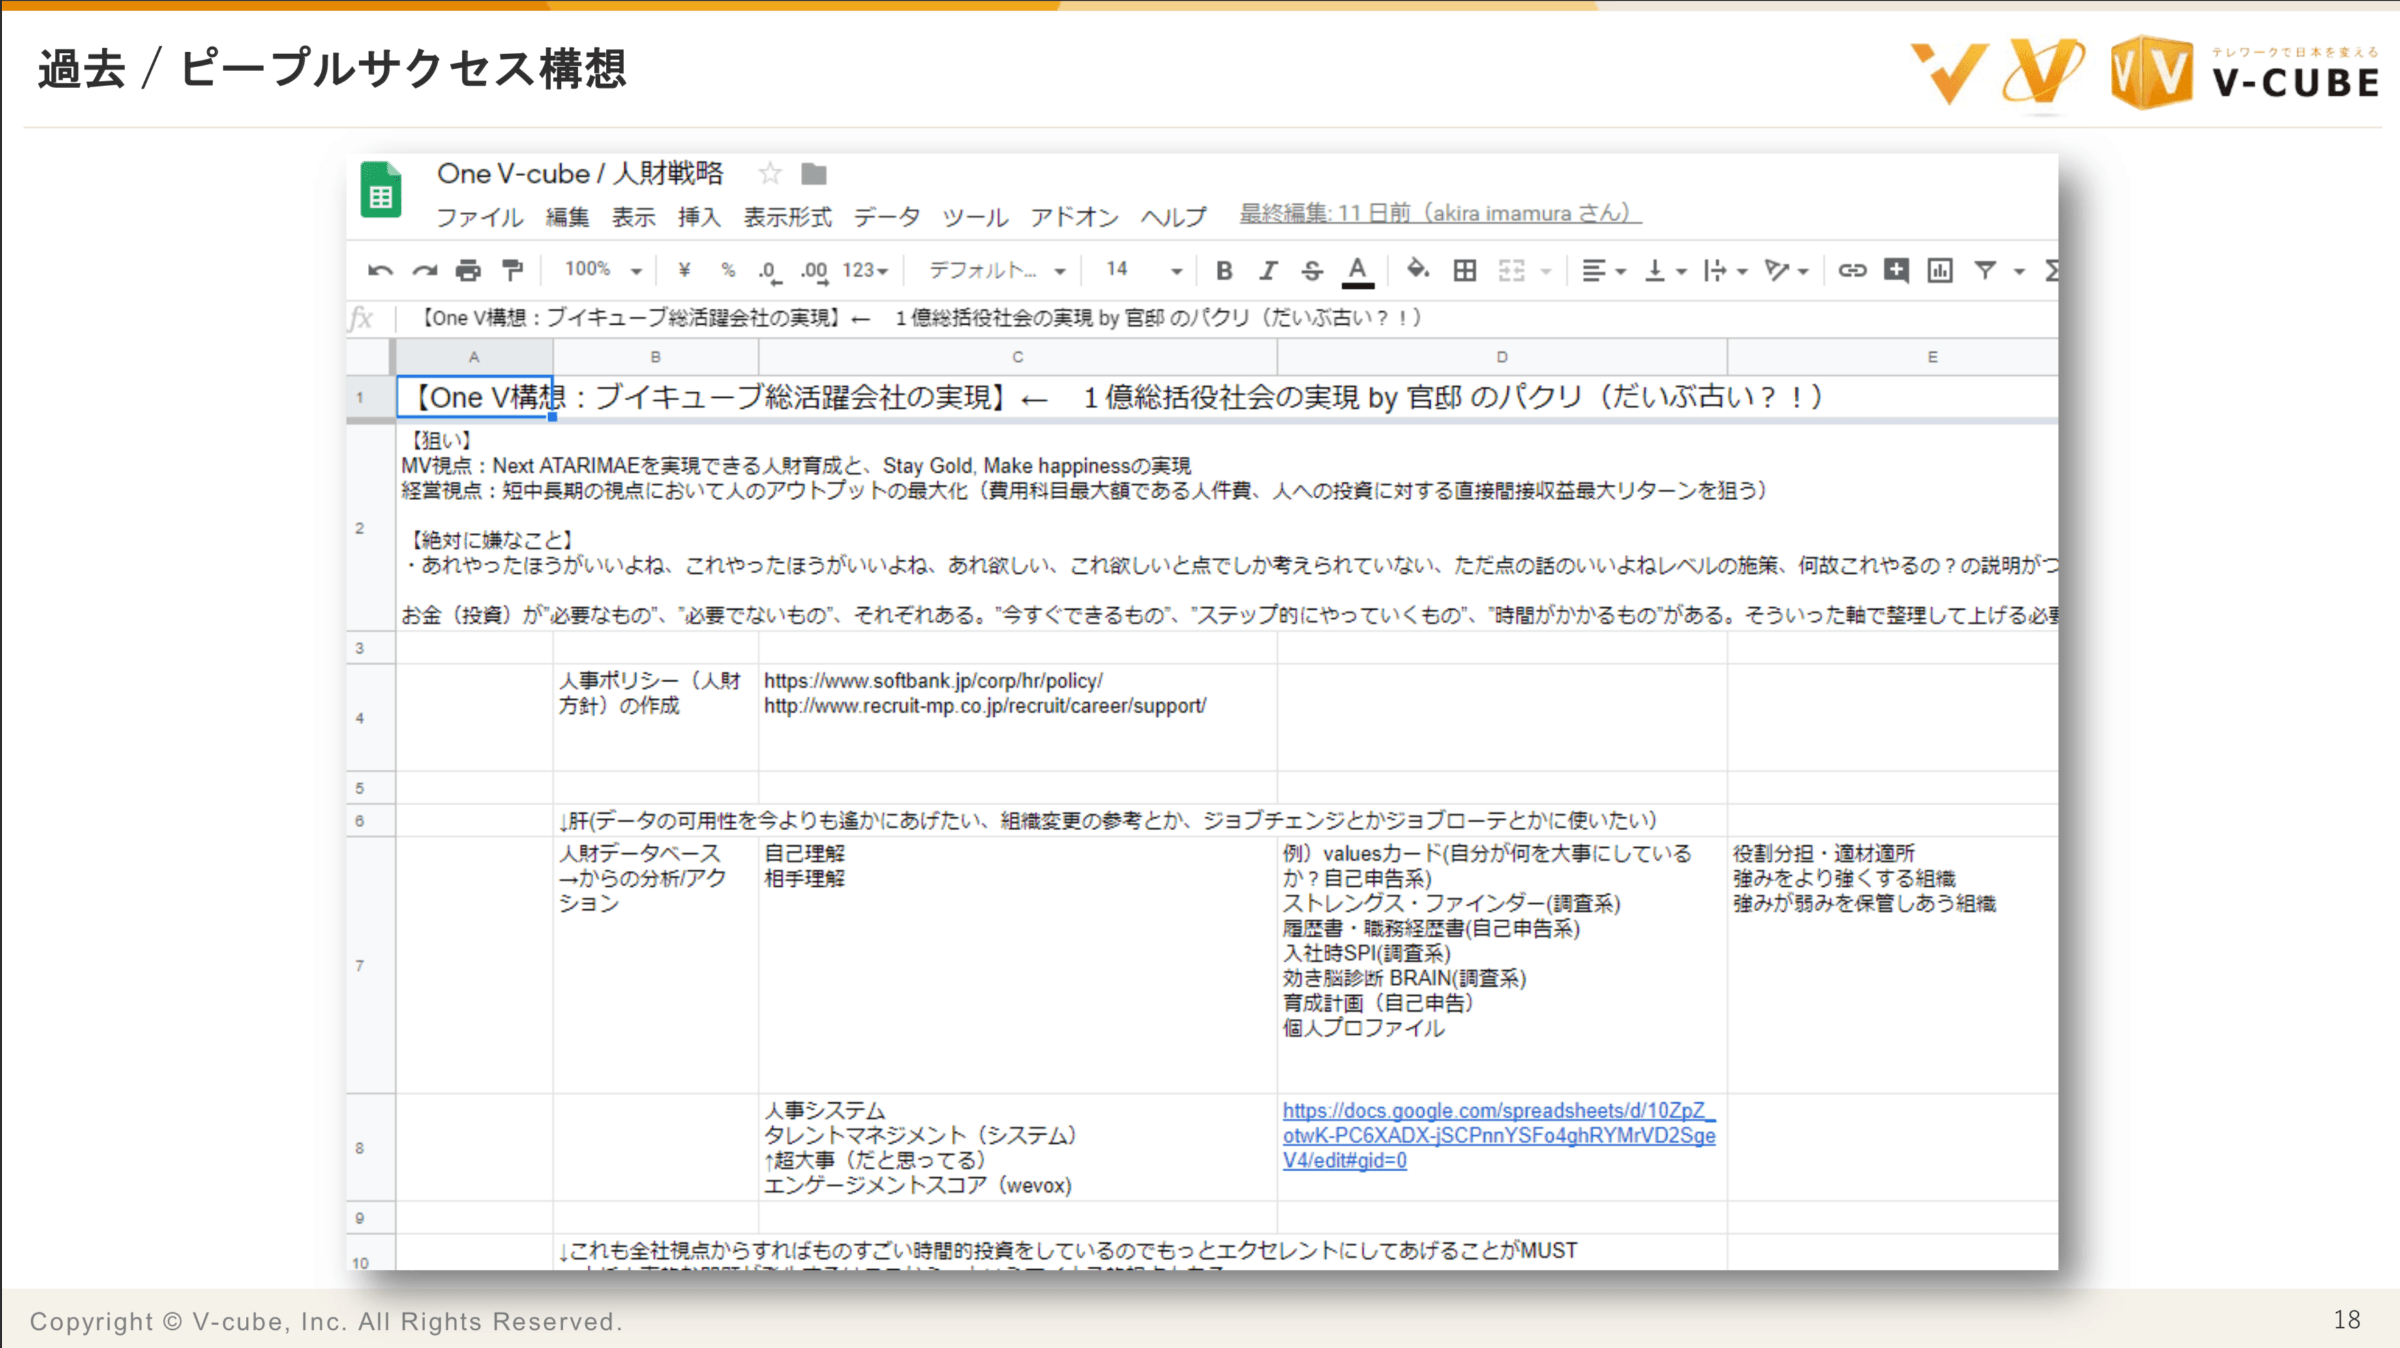
Task: Click the insert link icon
Action: [x=1851, y=270]
